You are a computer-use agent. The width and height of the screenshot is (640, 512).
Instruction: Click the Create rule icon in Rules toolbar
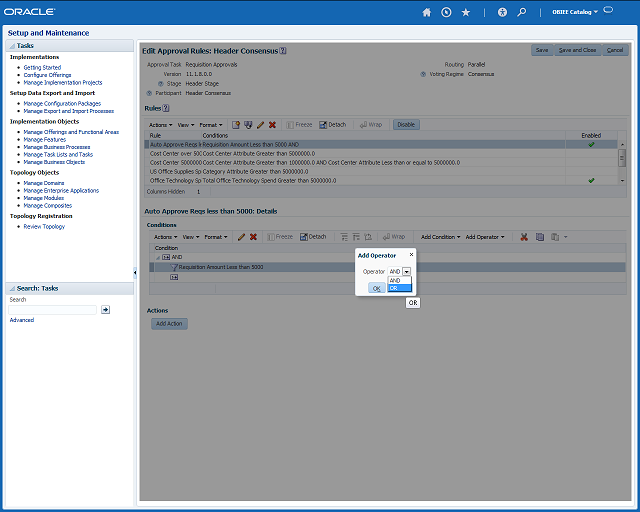236,125
